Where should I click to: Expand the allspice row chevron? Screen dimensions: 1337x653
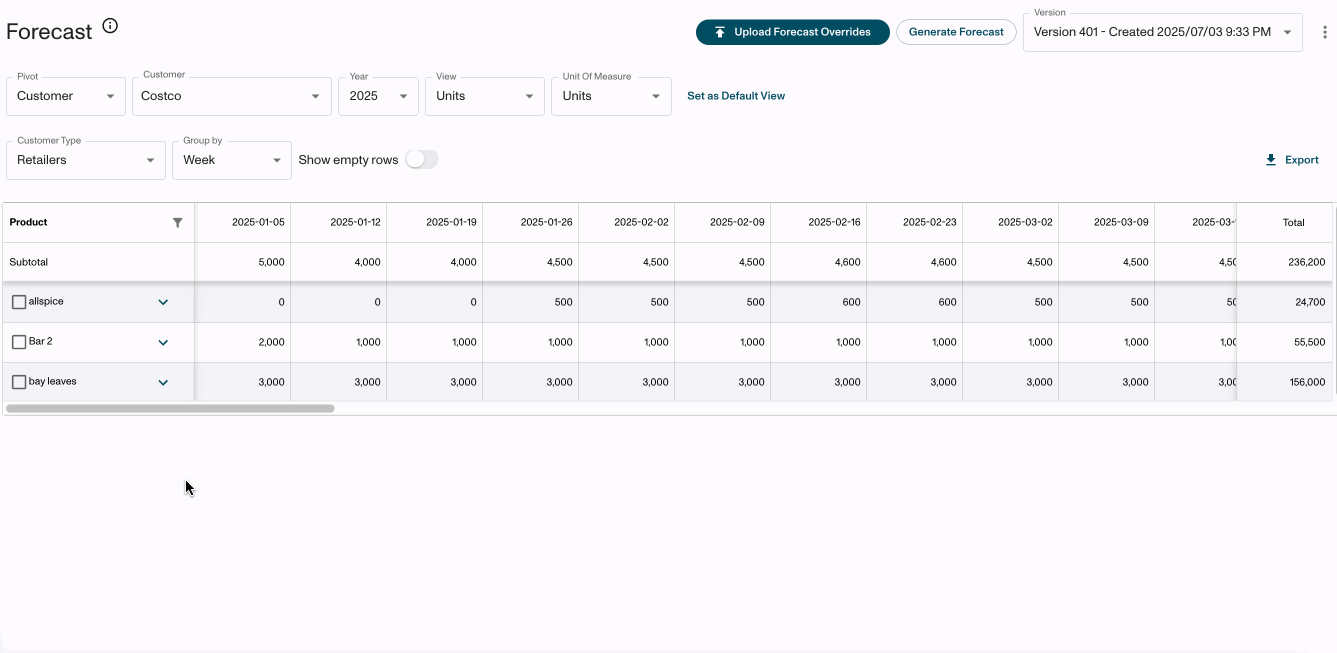[x=163, y=302]
